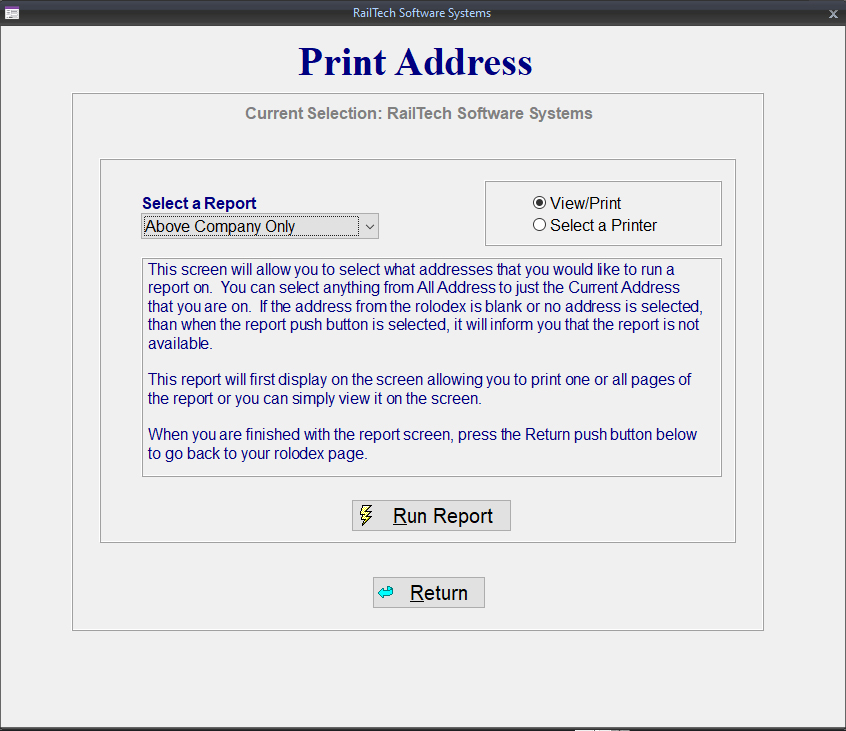Click the report selector's dropdown arrow
Screen dimensions: 846x731
[369, 226]
